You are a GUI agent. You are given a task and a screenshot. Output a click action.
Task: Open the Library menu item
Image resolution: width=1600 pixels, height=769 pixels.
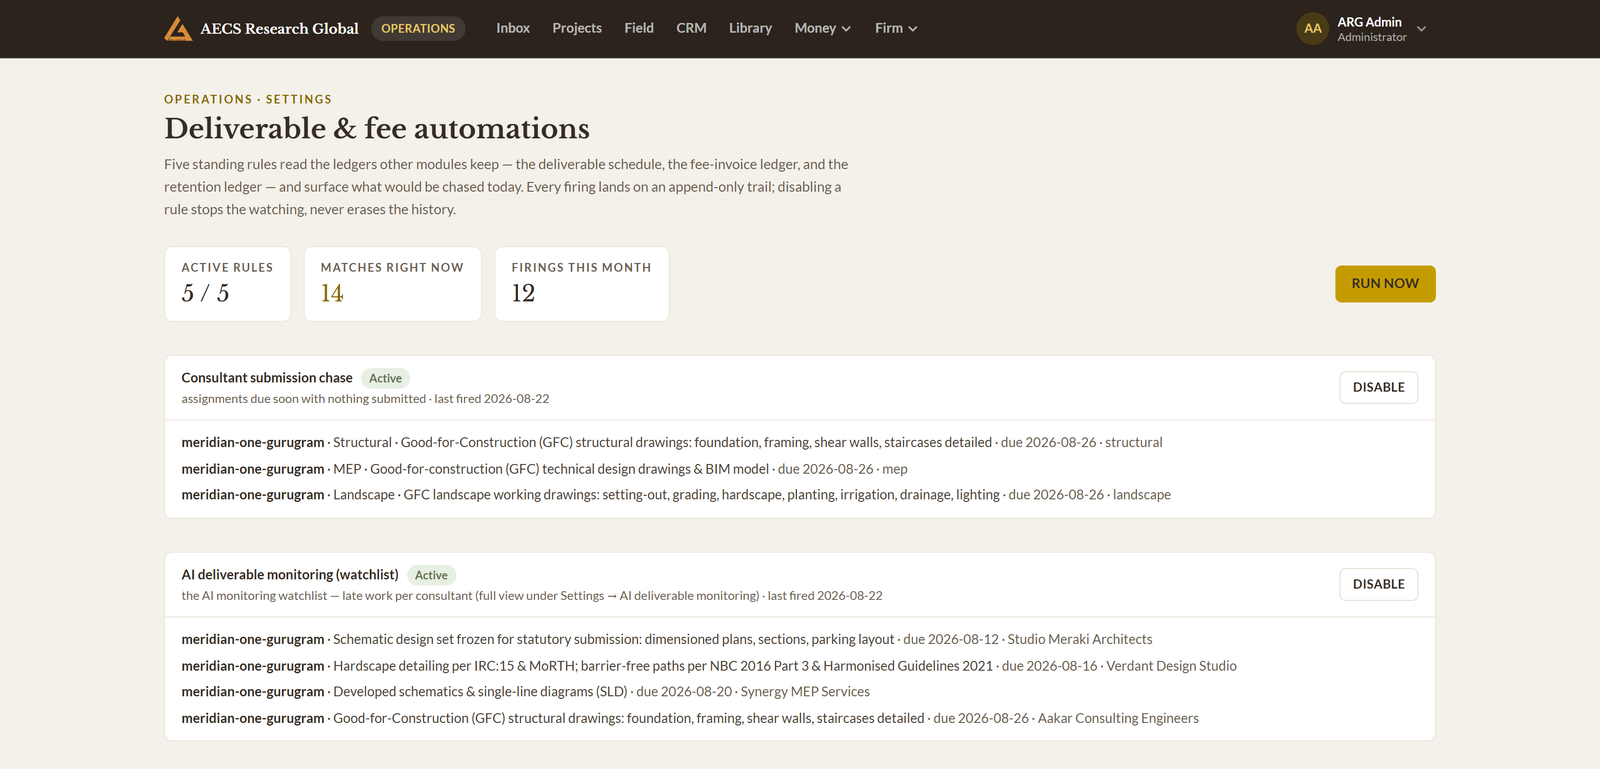pyautogui.click(x=750, y=29)
